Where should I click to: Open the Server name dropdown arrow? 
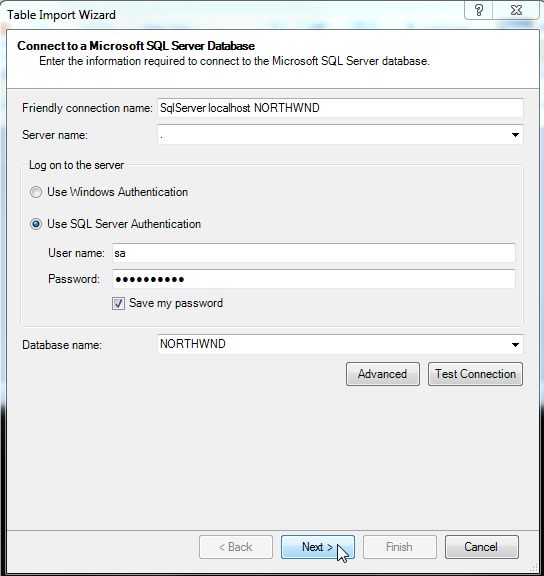tap(515, 135)
